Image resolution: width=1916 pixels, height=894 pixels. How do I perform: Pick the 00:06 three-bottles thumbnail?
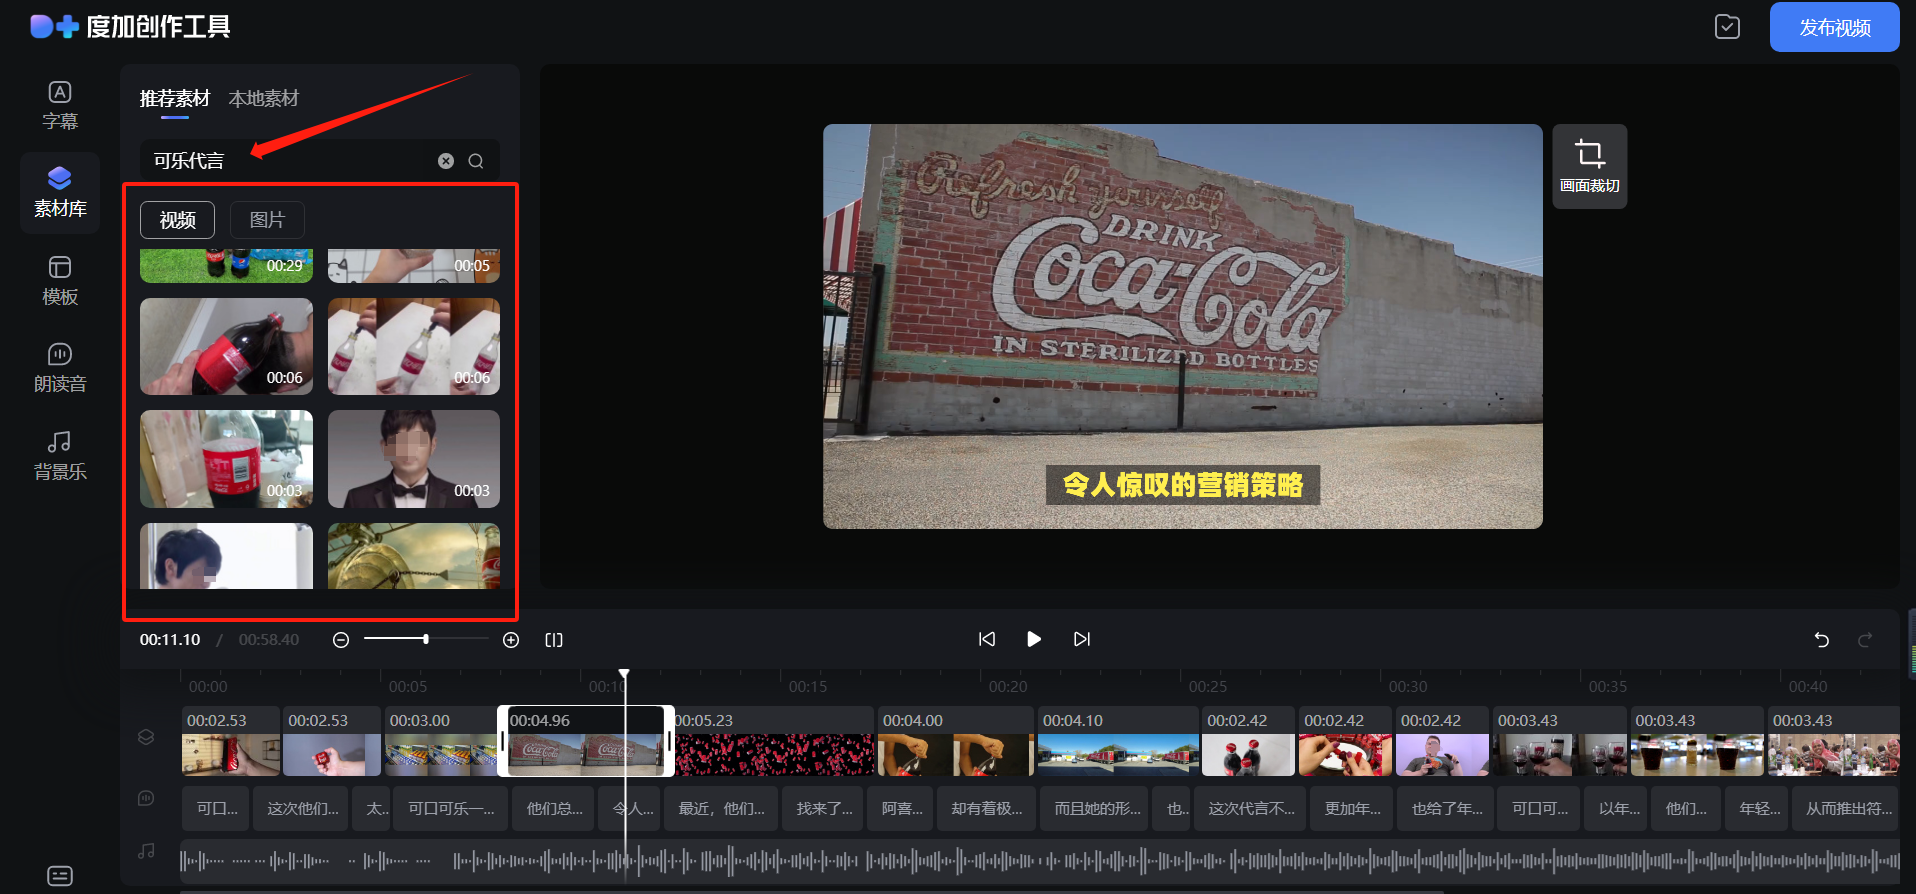(x=414, y=346)
